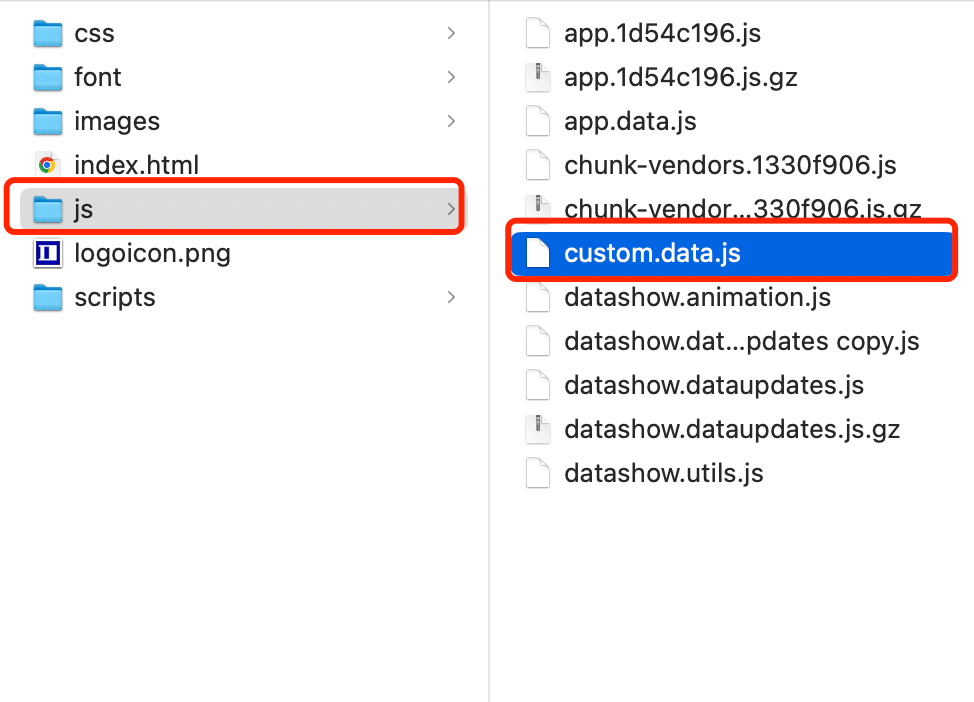Click the scripts folder icon
This screenshot has height=702, width=974.
click(x=47, y=298)
